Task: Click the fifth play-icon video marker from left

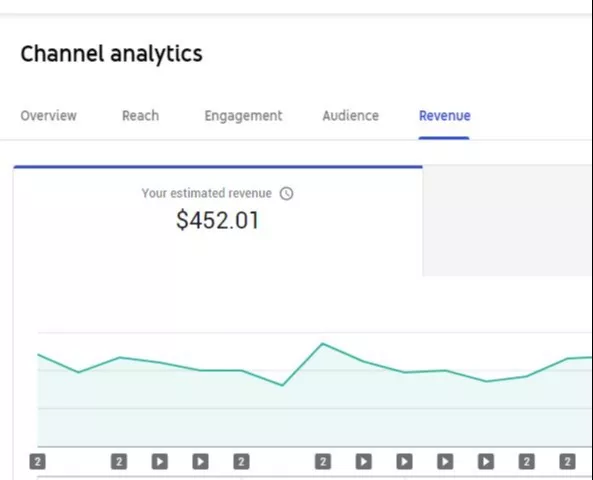Action: pos(445,461)
